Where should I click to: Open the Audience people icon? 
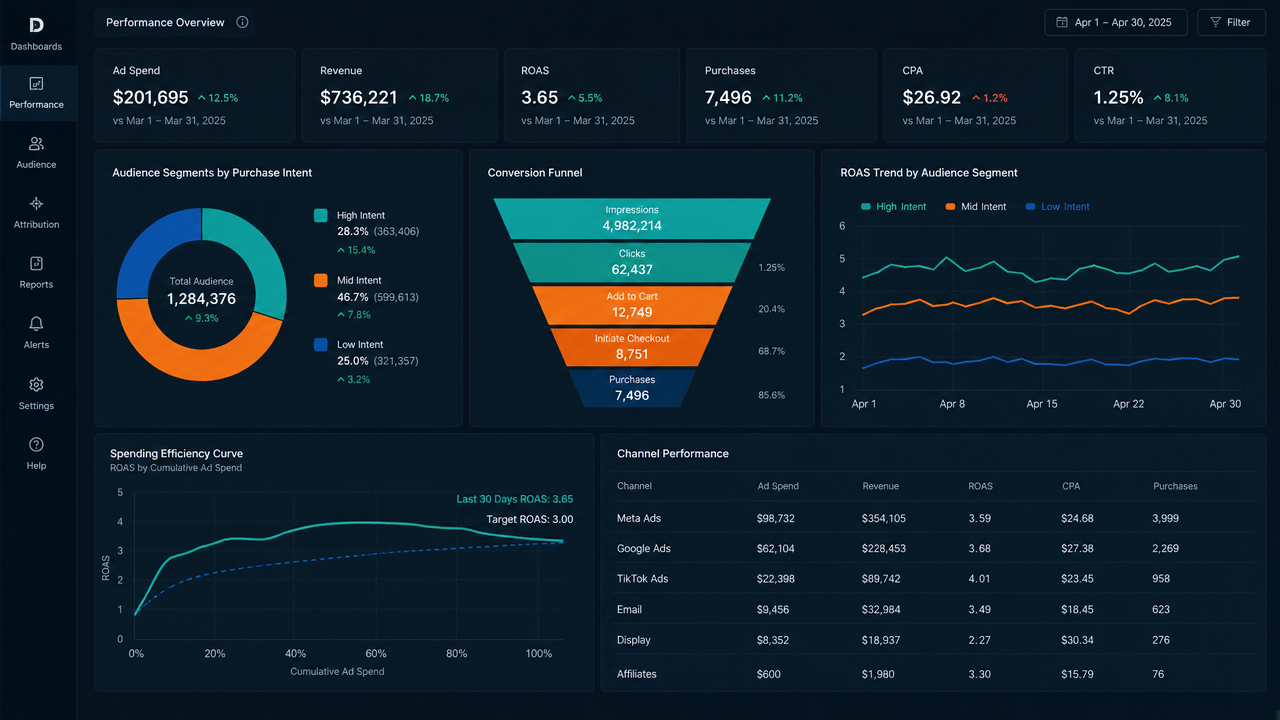(x=37, y=144)
